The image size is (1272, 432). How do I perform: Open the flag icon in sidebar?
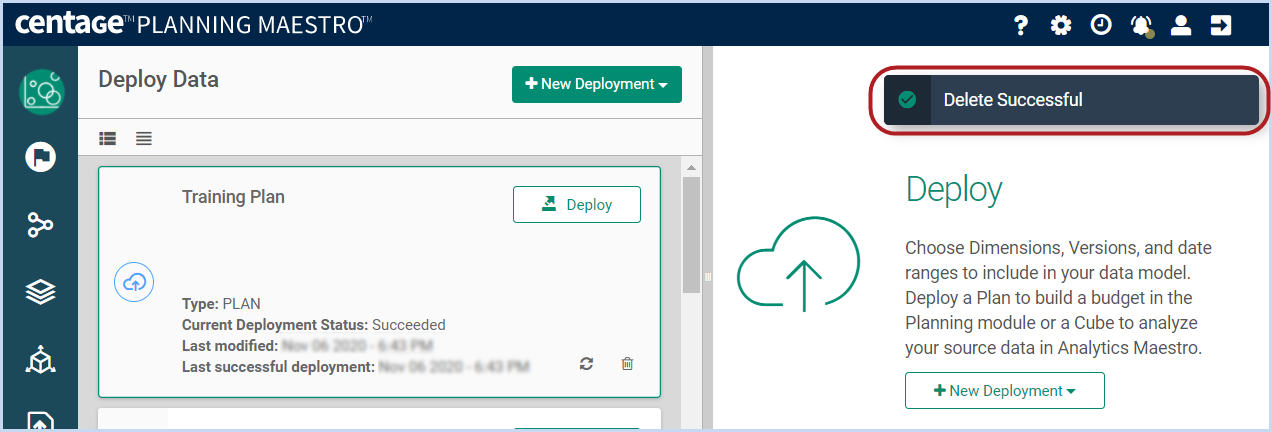[x=40, y=156]
